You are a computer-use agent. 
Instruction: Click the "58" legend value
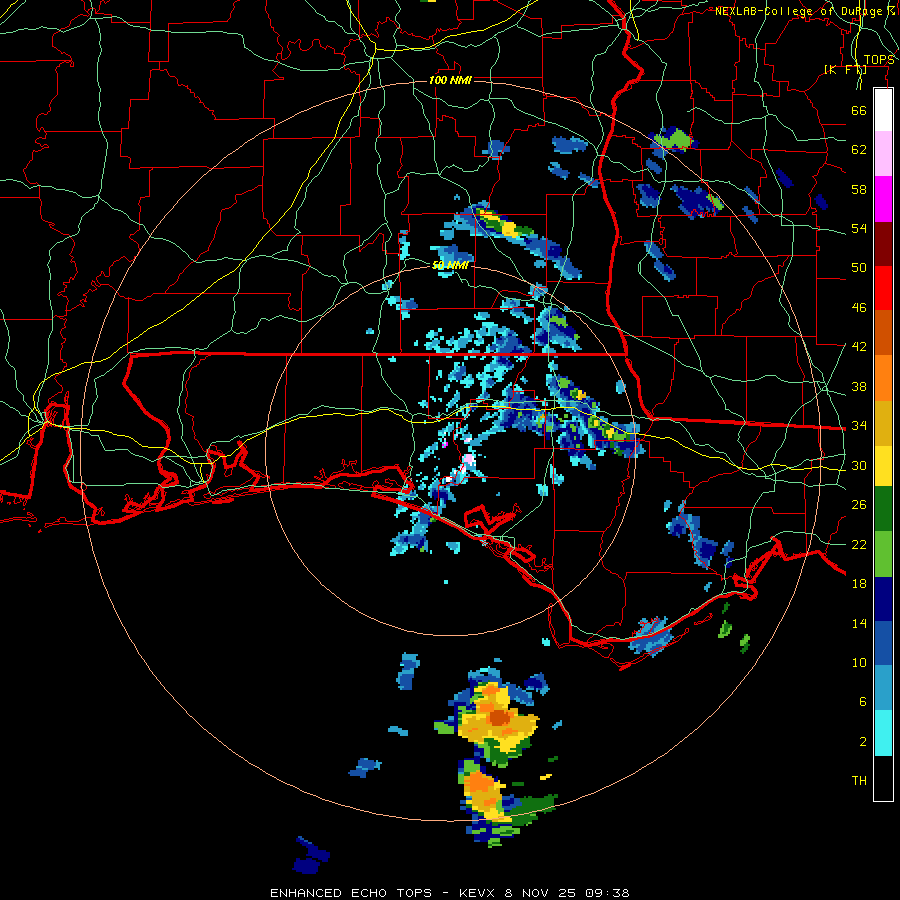859,189
